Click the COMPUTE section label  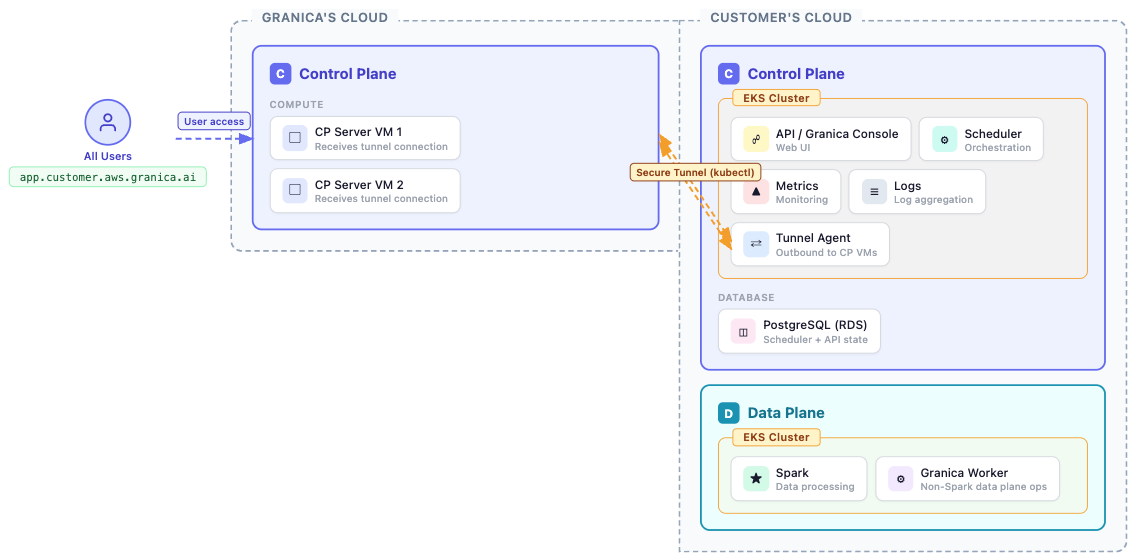click(297, 104)
